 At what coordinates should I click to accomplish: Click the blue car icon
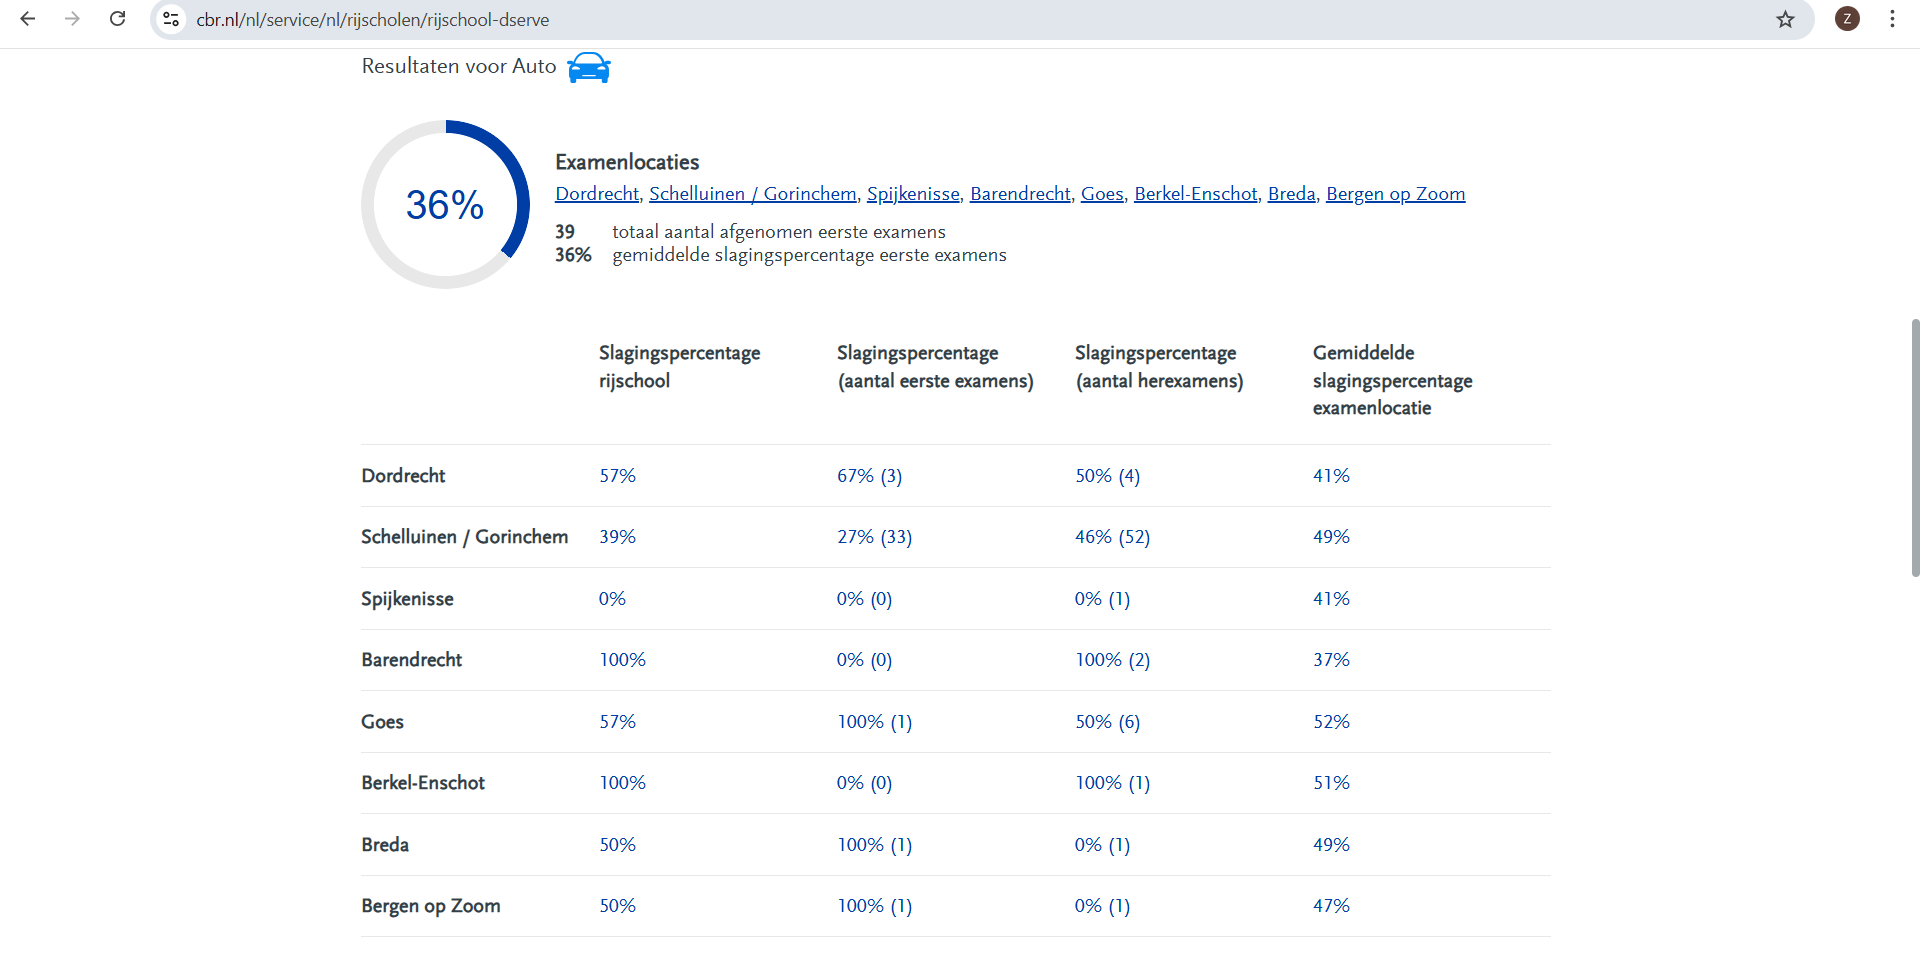[589, 67]
